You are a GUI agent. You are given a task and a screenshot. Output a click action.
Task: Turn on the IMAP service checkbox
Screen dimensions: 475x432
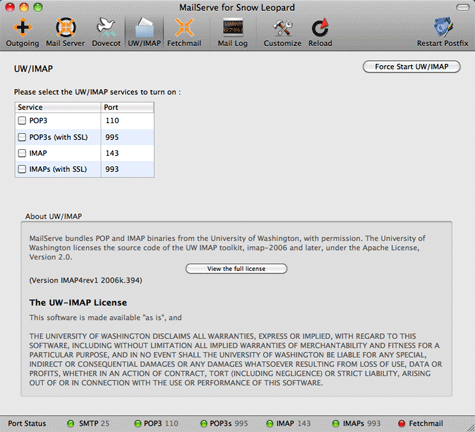click(22, 153)
